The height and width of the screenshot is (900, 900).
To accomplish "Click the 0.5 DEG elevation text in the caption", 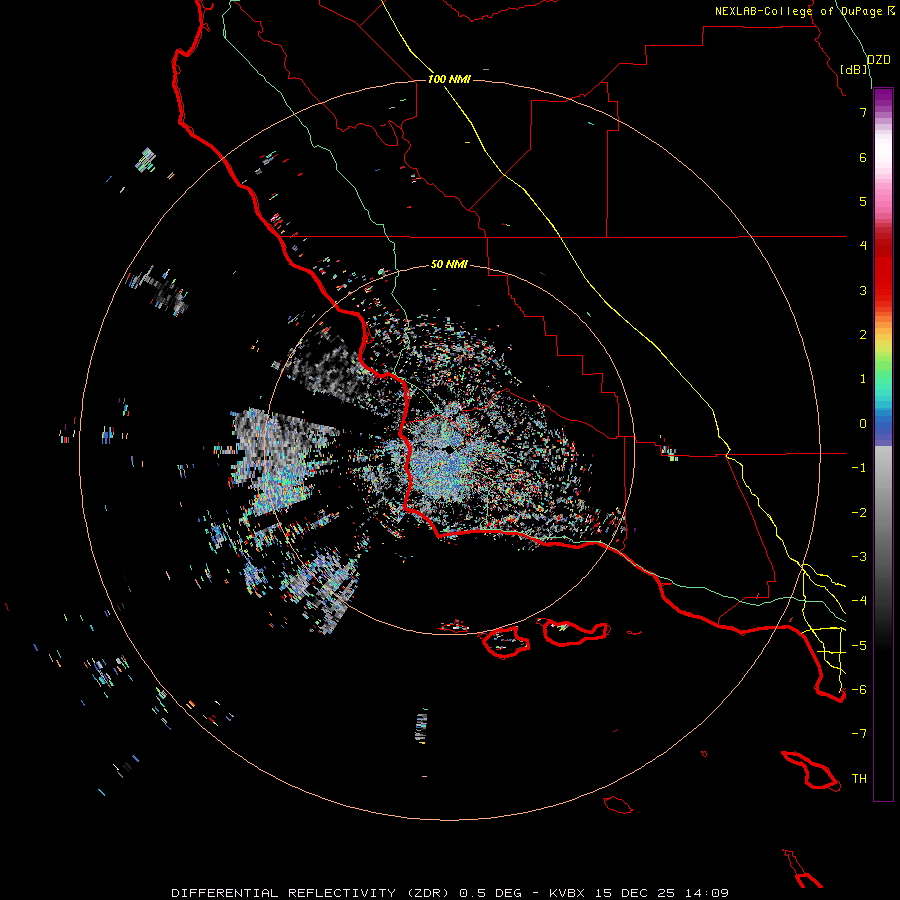I will [x=491, y=893].
